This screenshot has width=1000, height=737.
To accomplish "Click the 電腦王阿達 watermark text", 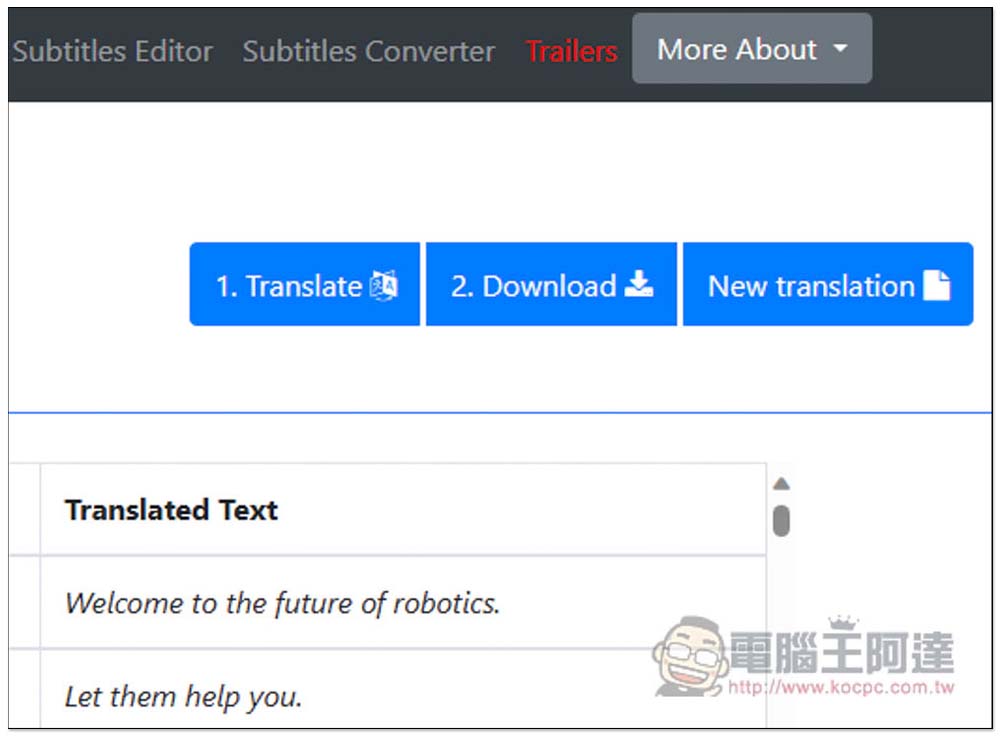I will [840, 653].
